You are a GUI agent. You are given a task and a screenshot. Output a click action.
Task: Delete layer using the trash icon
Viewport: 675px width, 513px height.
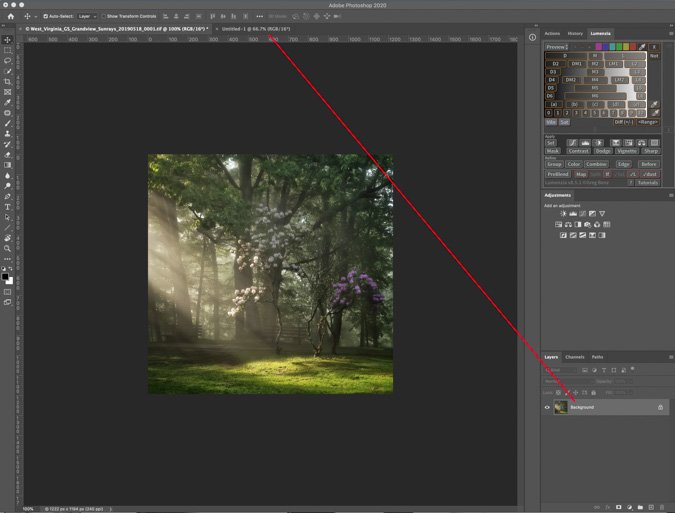tap(662, 507)
